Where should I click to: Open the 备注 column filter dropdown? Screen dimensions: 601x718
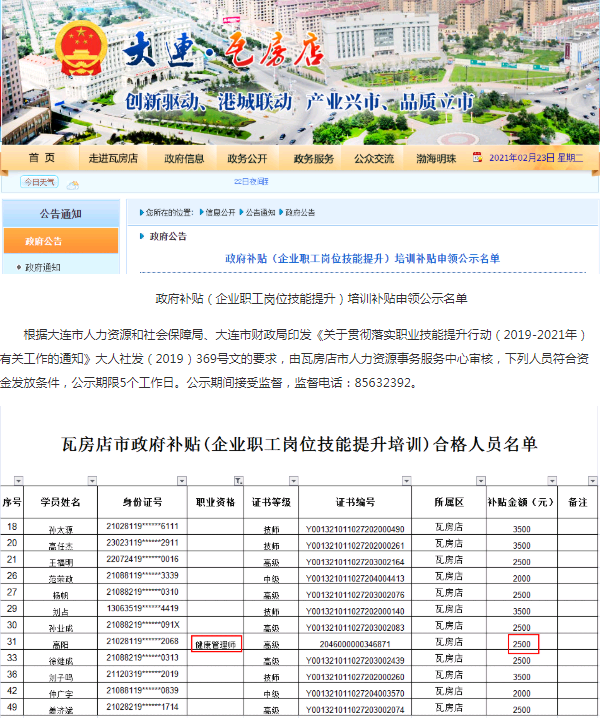point(592,480)
